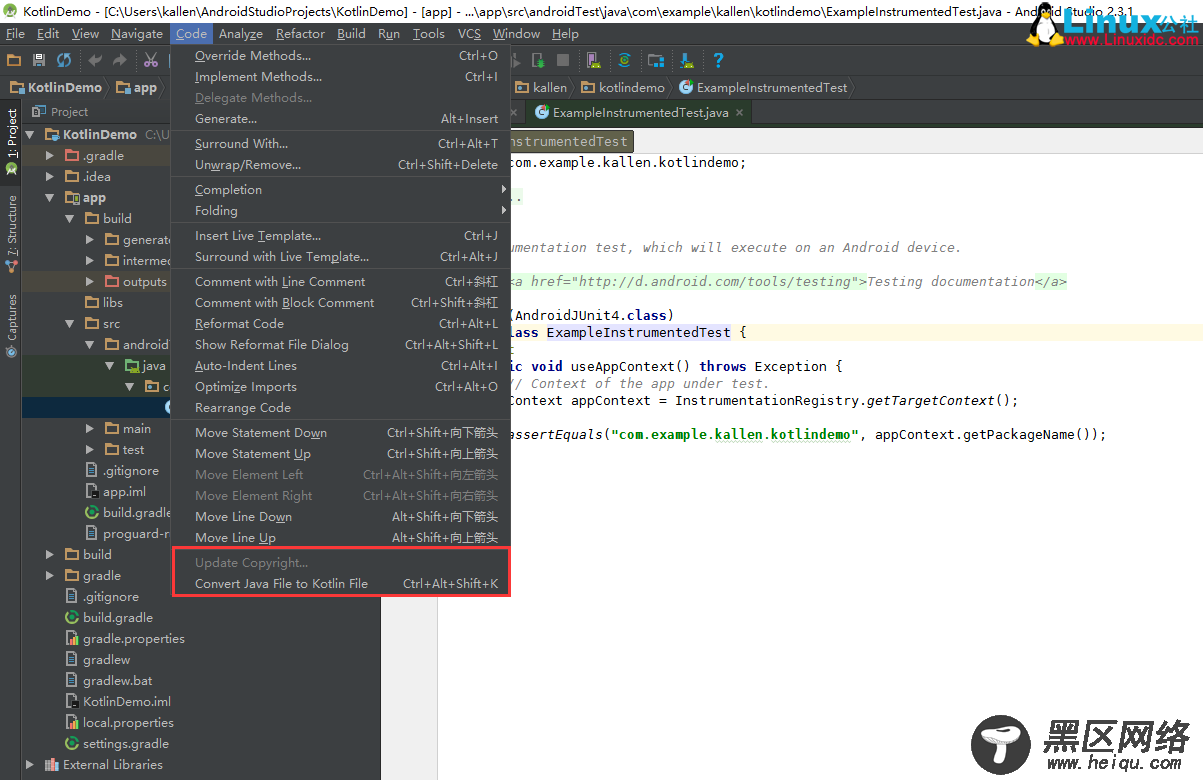Open the SDK Manager toolbar icon
The height and width of the screenshot is (780, 1203).
(x=687, y=61)
